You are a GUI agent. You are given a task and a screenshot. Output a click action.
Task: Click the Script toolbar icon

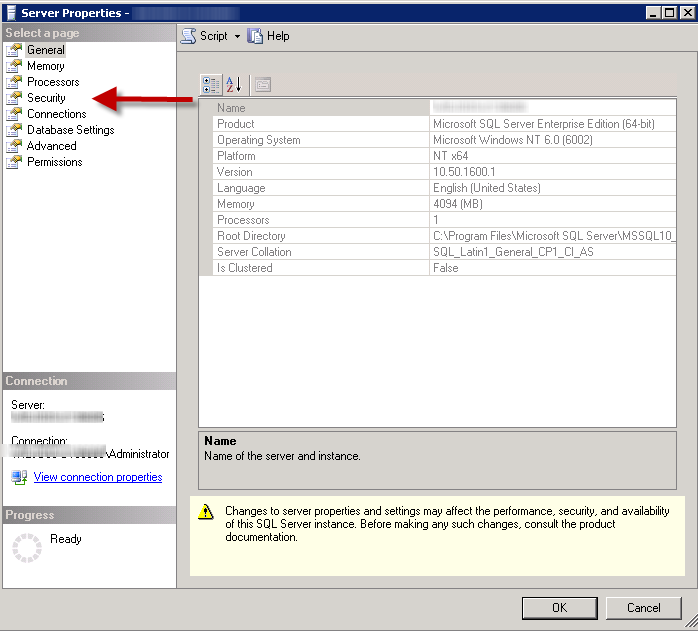(x=188, y=36)
